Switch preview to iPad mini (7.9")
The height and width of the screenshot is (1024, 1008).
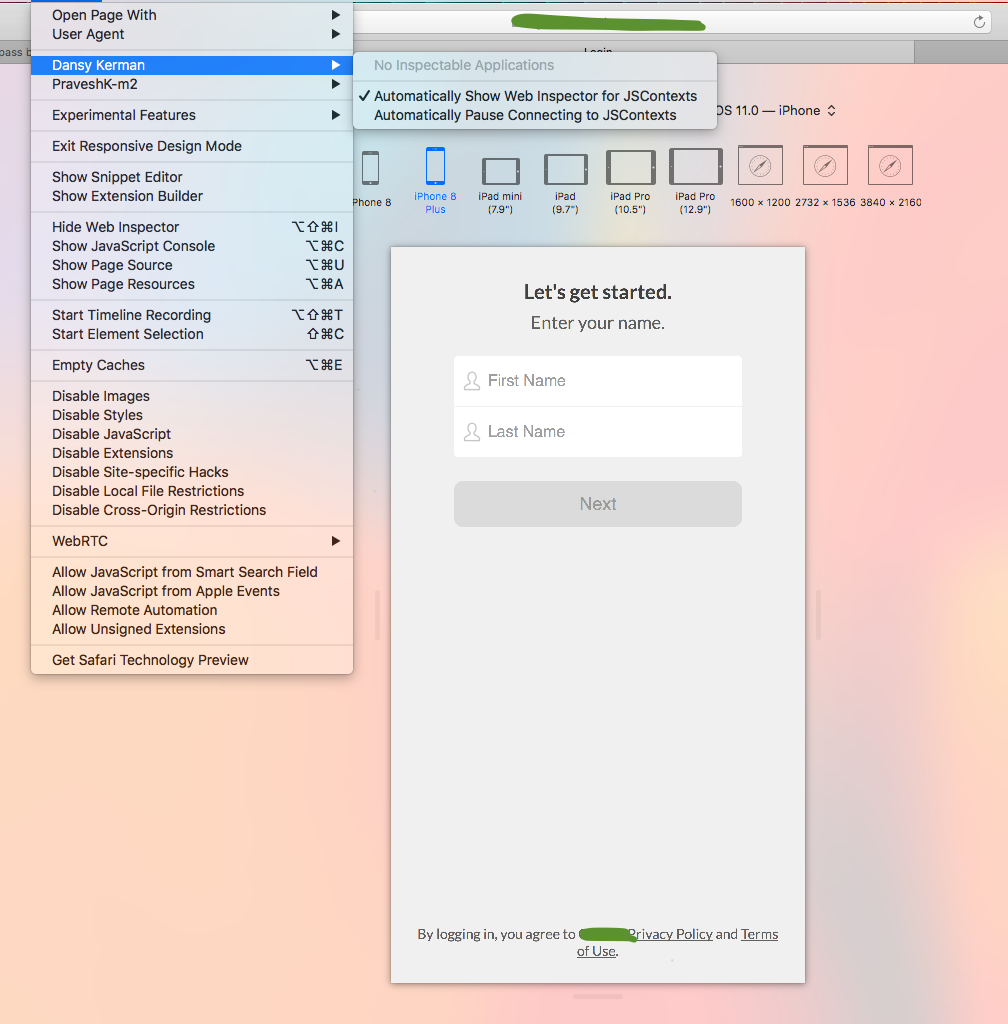coord(500,170)
